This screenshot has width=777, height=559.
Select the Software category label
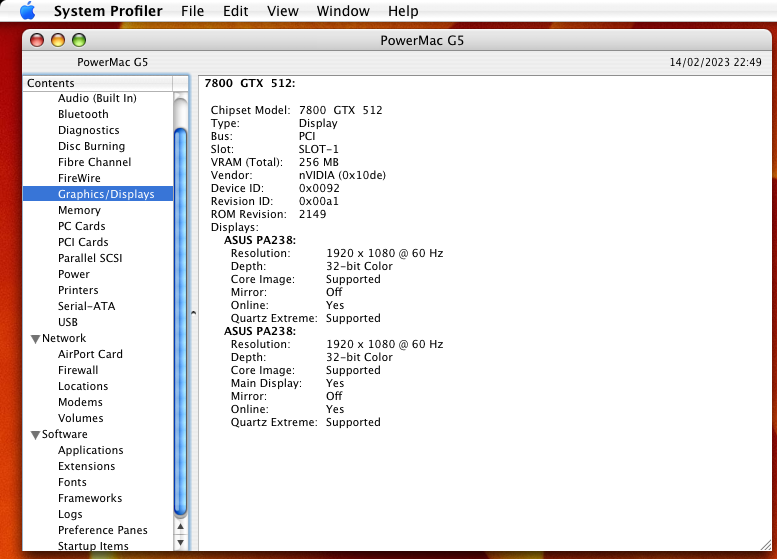(65, 434)
